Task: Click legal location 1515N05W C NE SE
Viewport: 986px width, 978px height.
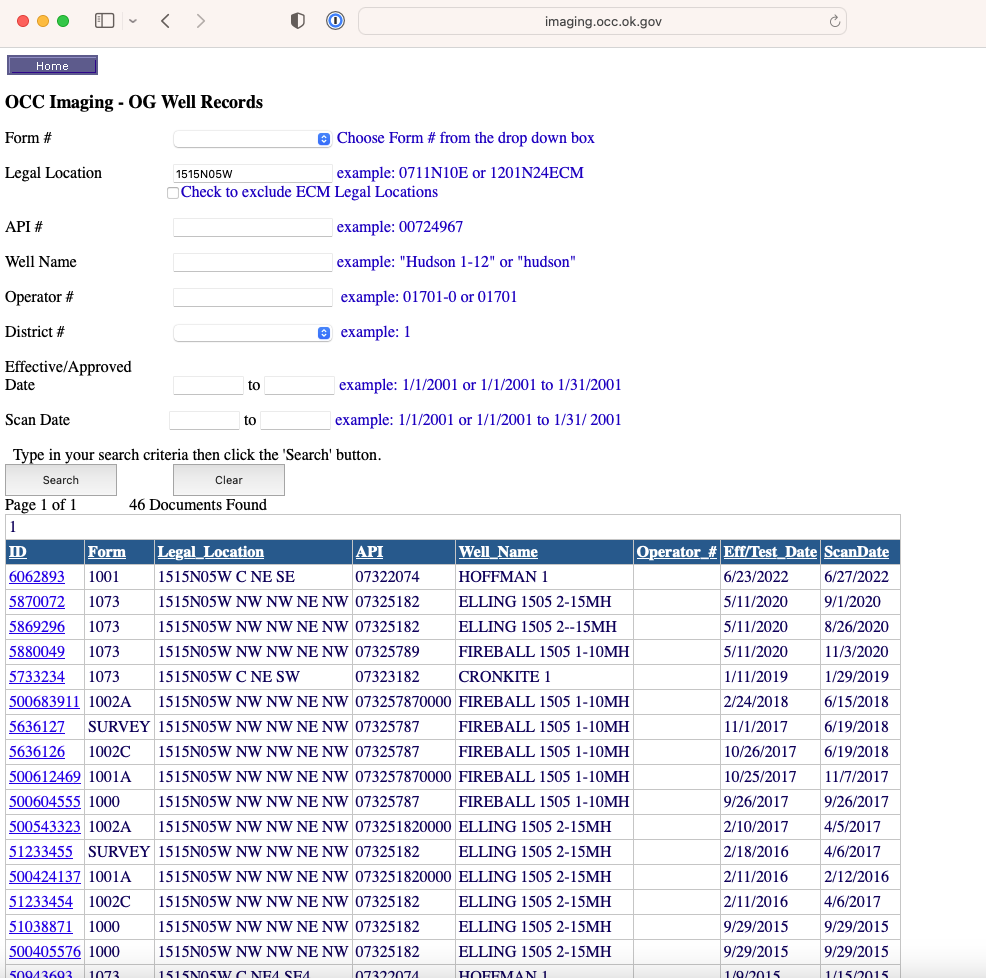Action: point(226,577)
